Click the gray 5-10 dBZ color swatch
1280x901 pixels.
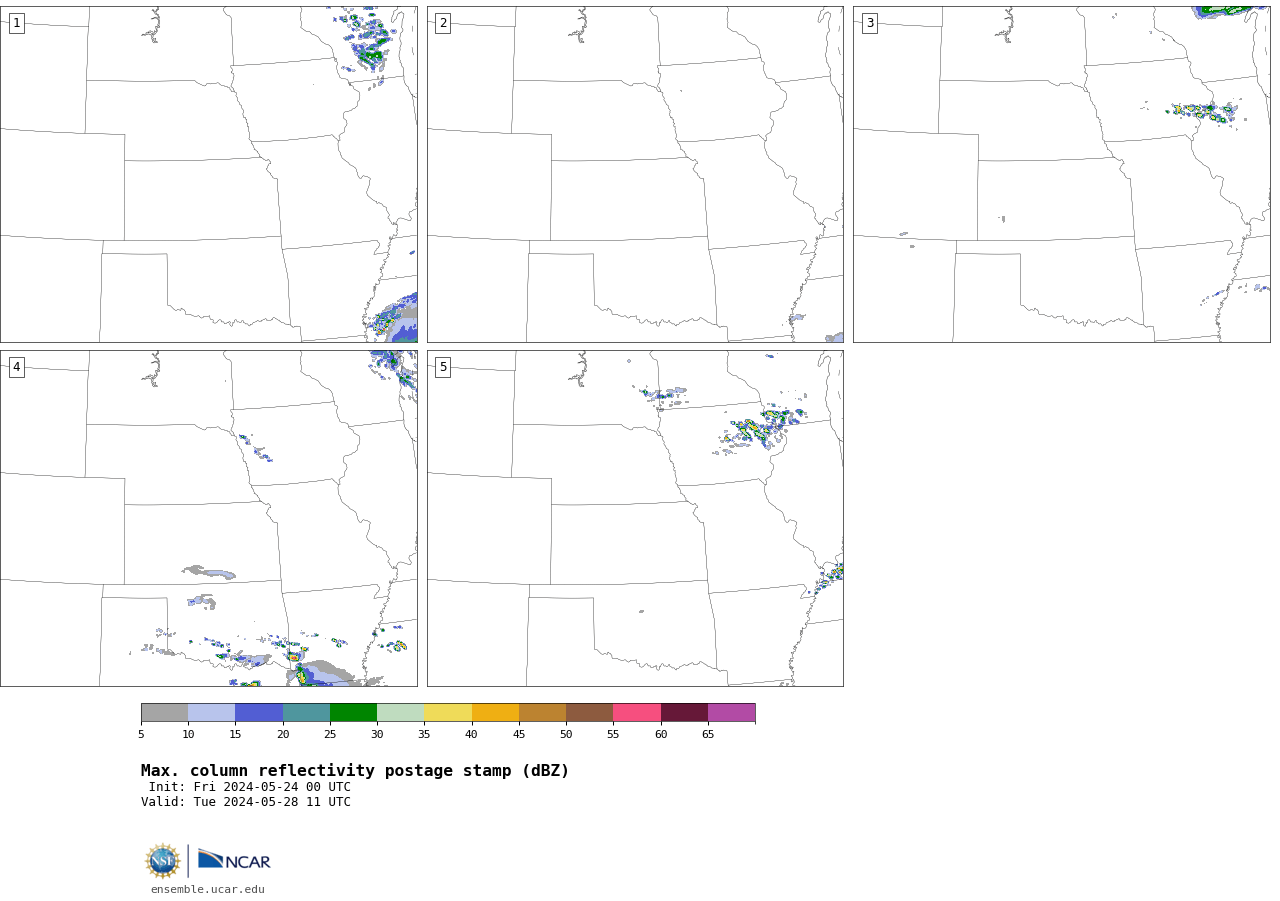pos(164,712)
